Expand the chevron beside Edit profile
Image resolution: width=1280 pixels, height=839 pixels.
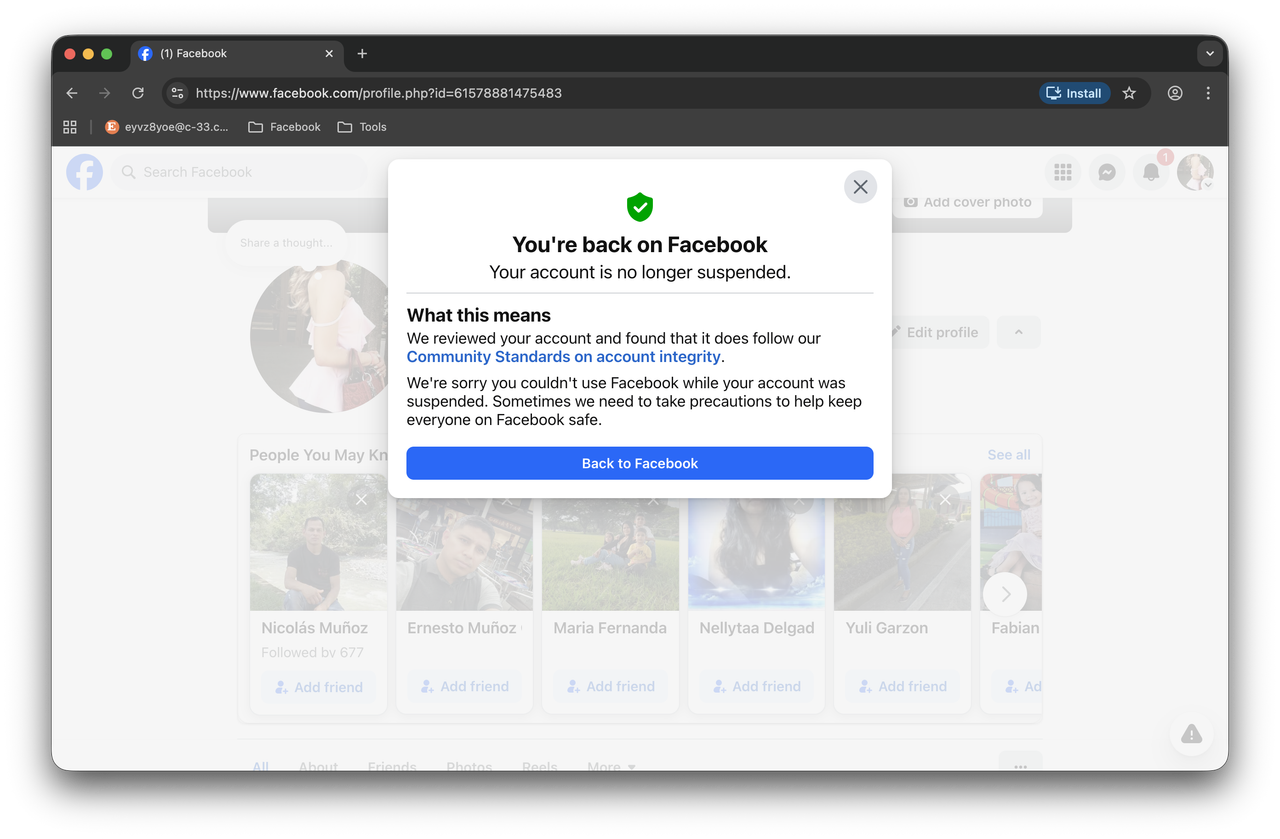[1018, 332]
